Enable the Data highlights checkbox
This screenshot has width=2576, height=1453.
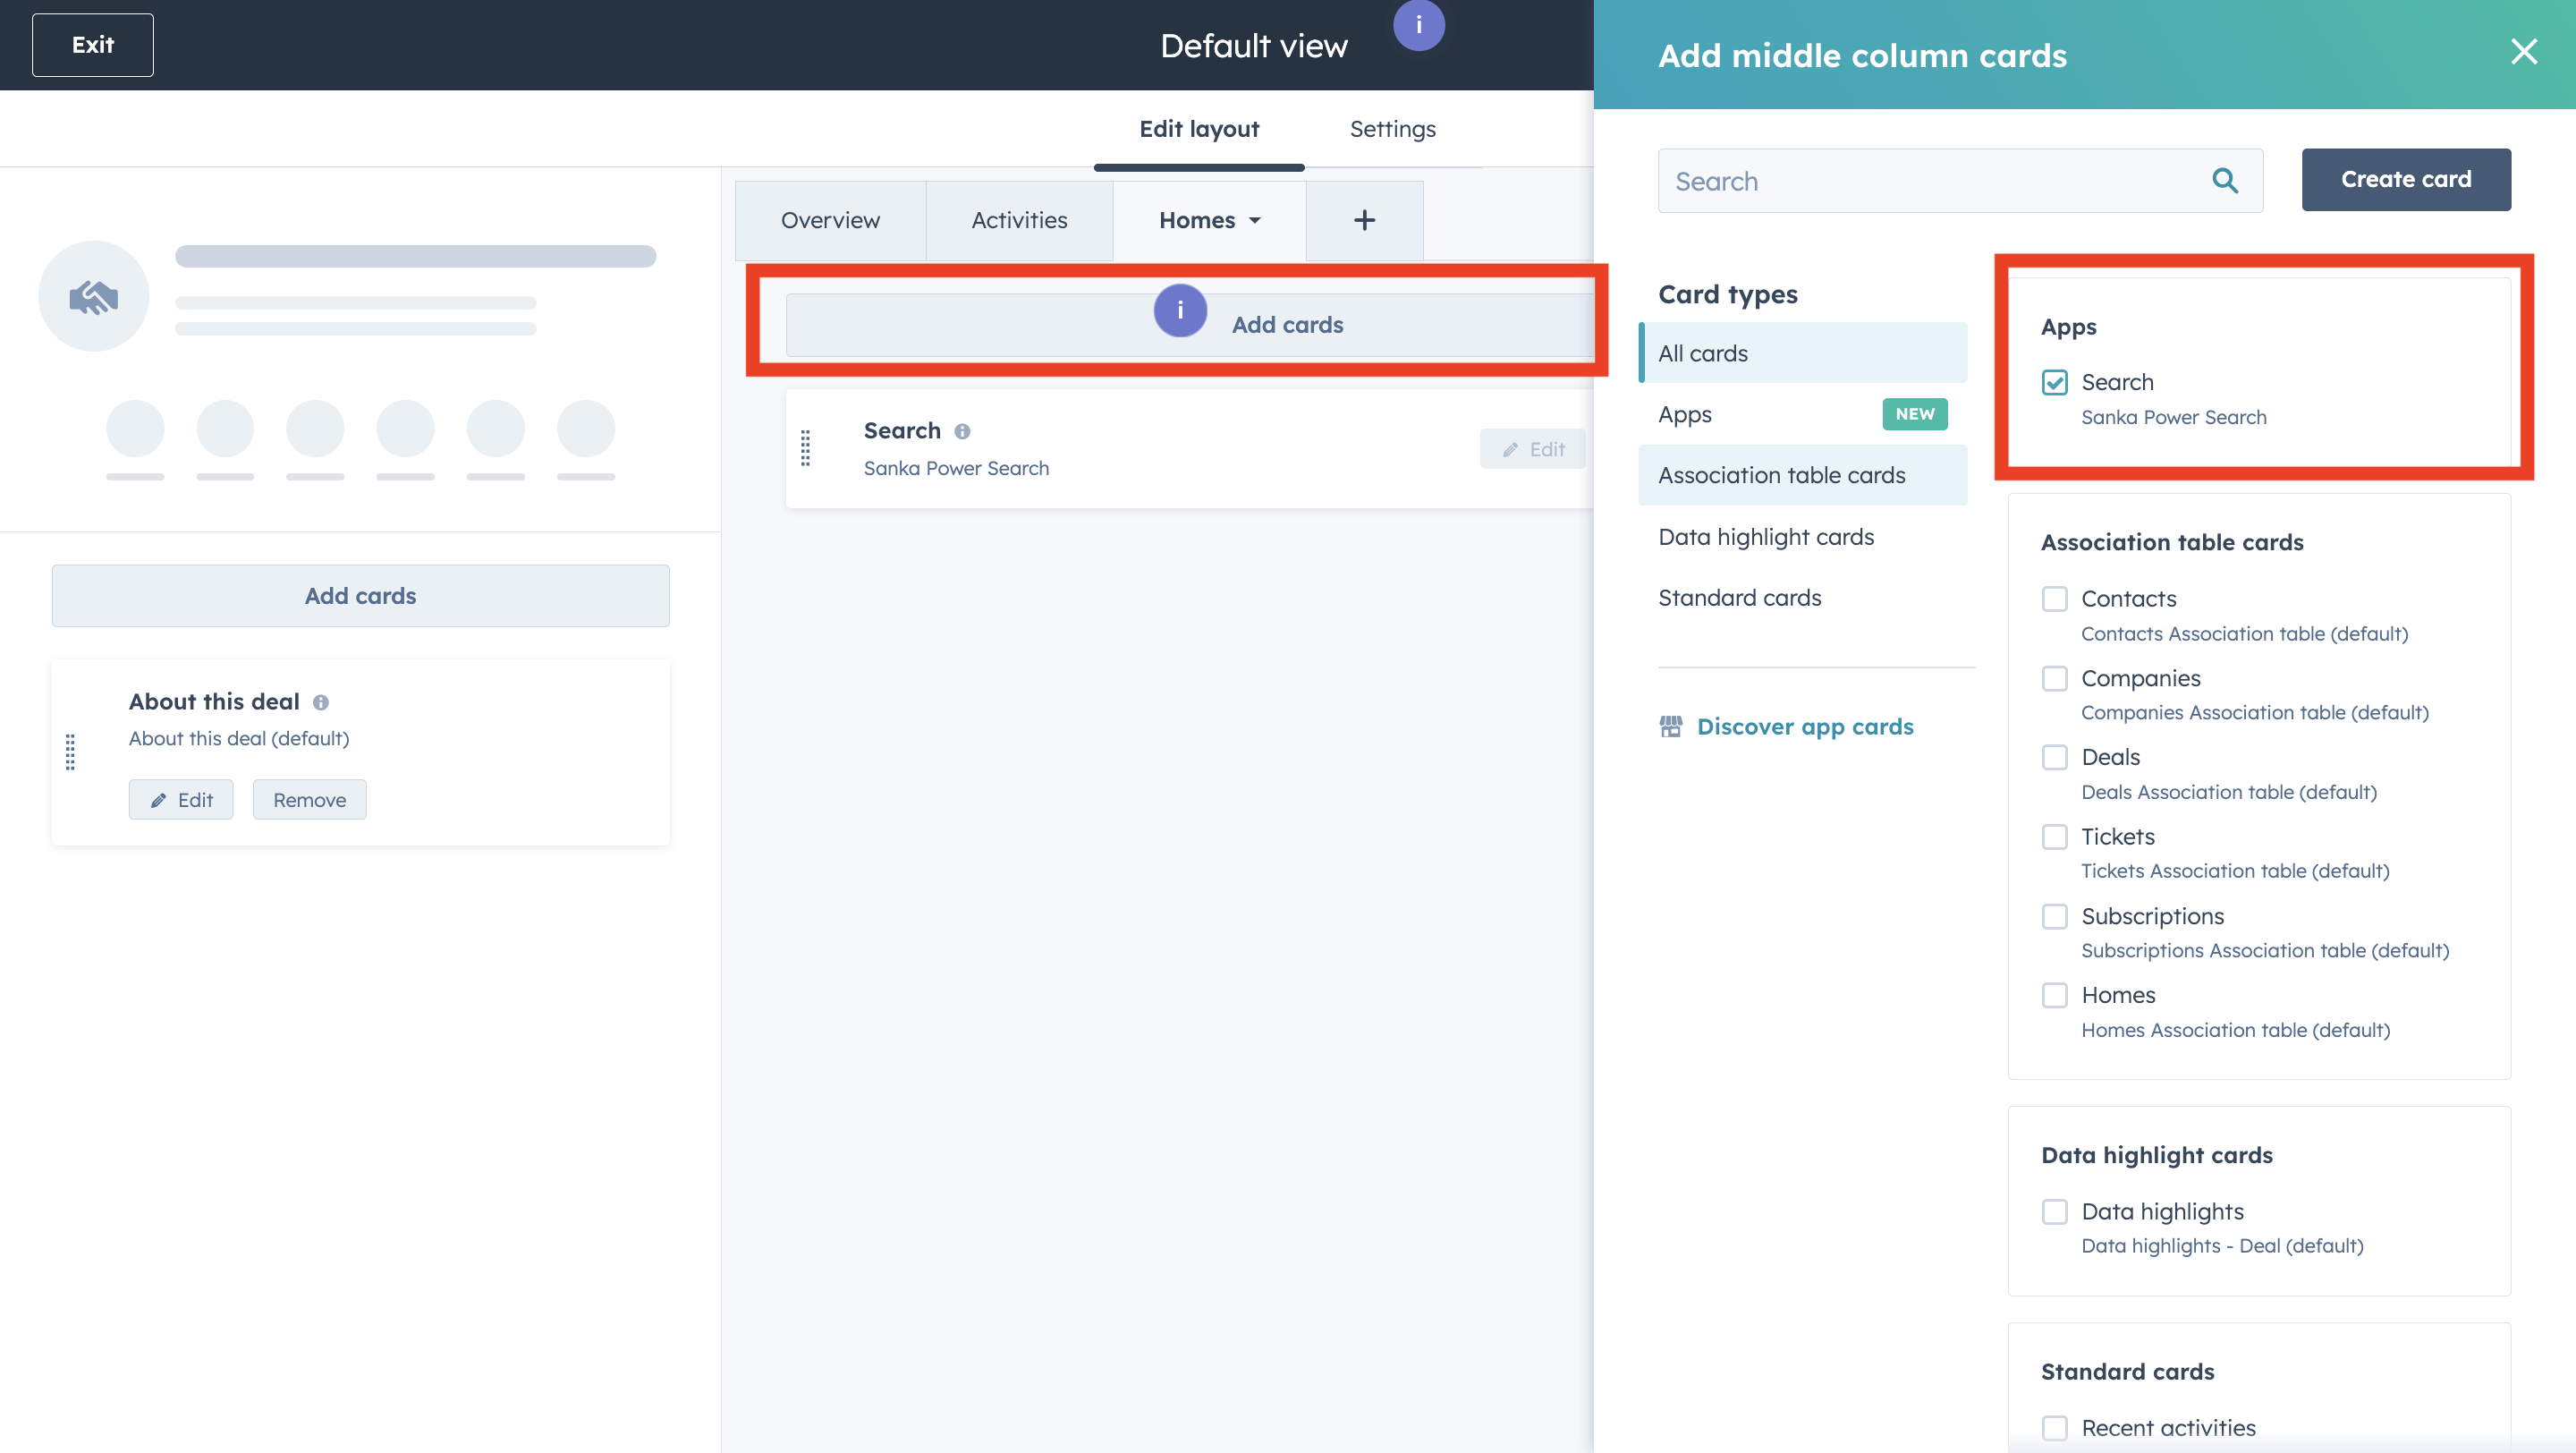point(2054,1211)
